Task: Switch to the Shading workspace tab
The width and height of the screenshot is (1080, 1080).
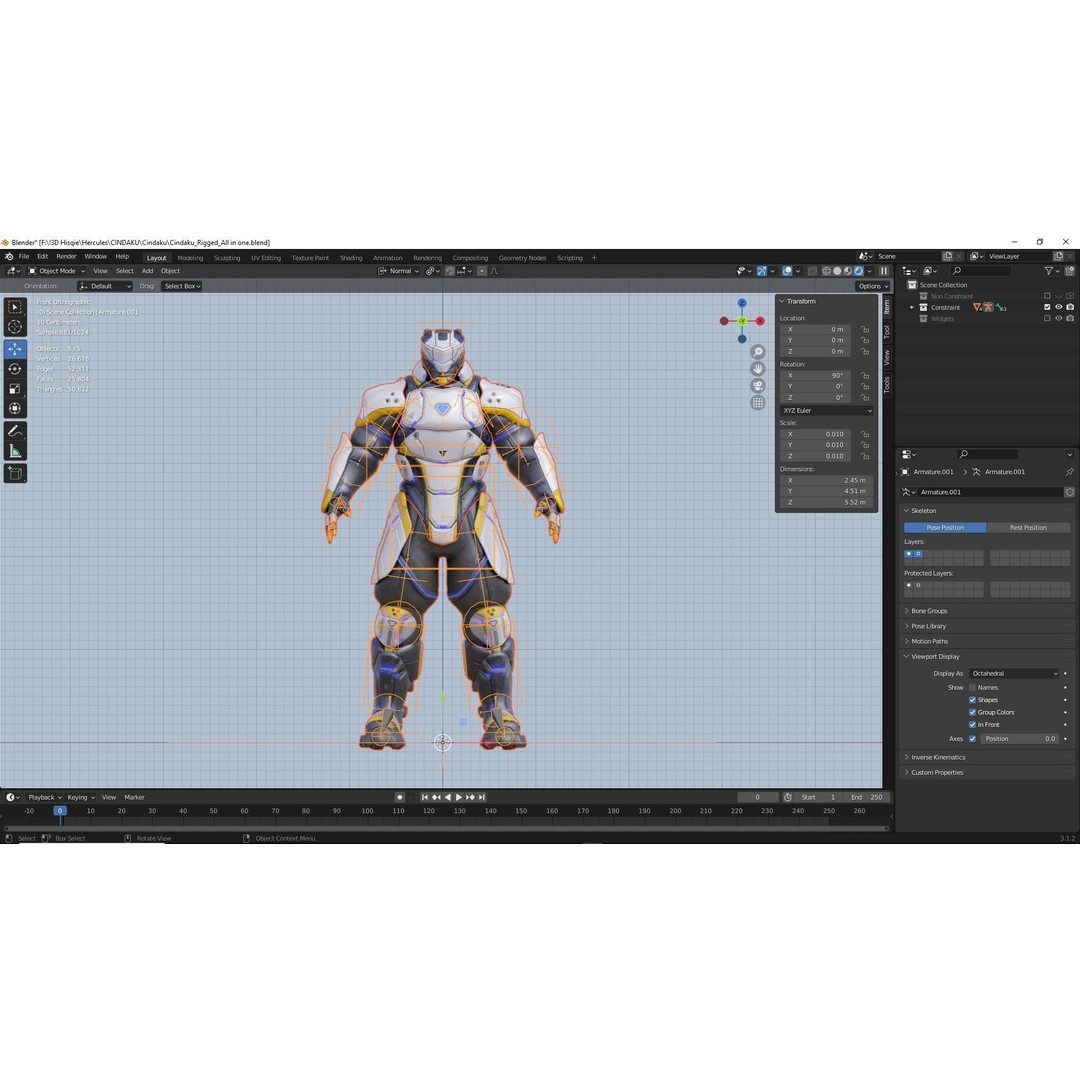Action: tap(351, 258)
